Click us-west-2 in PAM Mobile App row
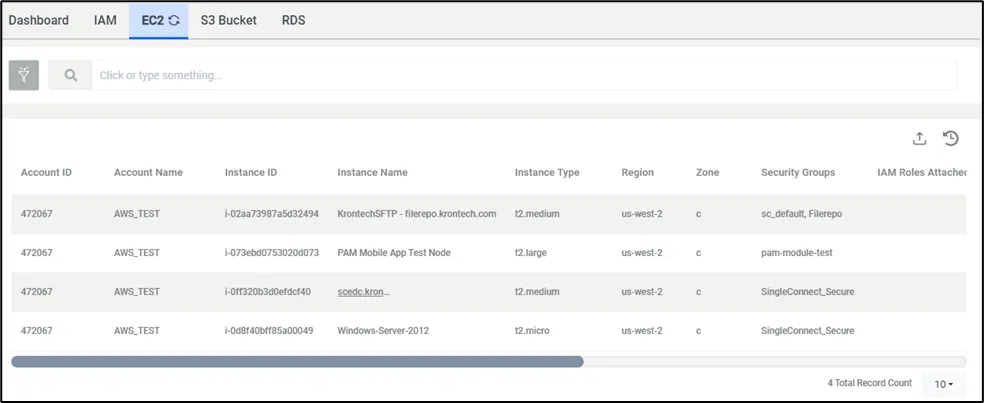Image resolution: width=984 pixels, height=403 pixels. [x=642, y=253]
